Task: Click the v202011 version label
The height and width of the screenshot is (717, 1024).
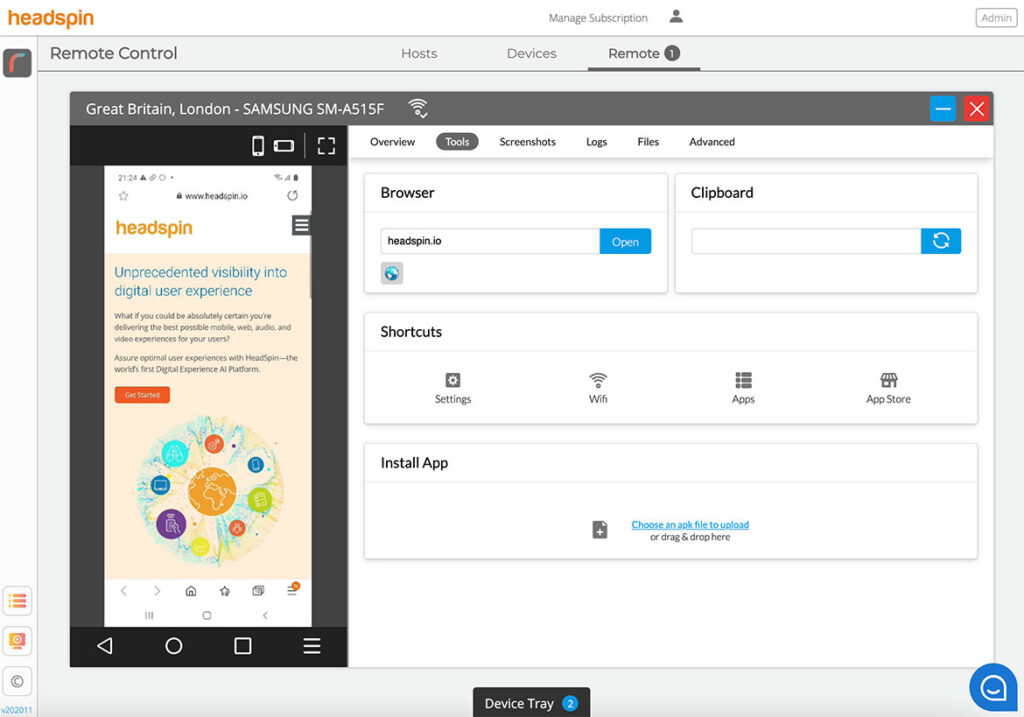Action: [16, 710]
